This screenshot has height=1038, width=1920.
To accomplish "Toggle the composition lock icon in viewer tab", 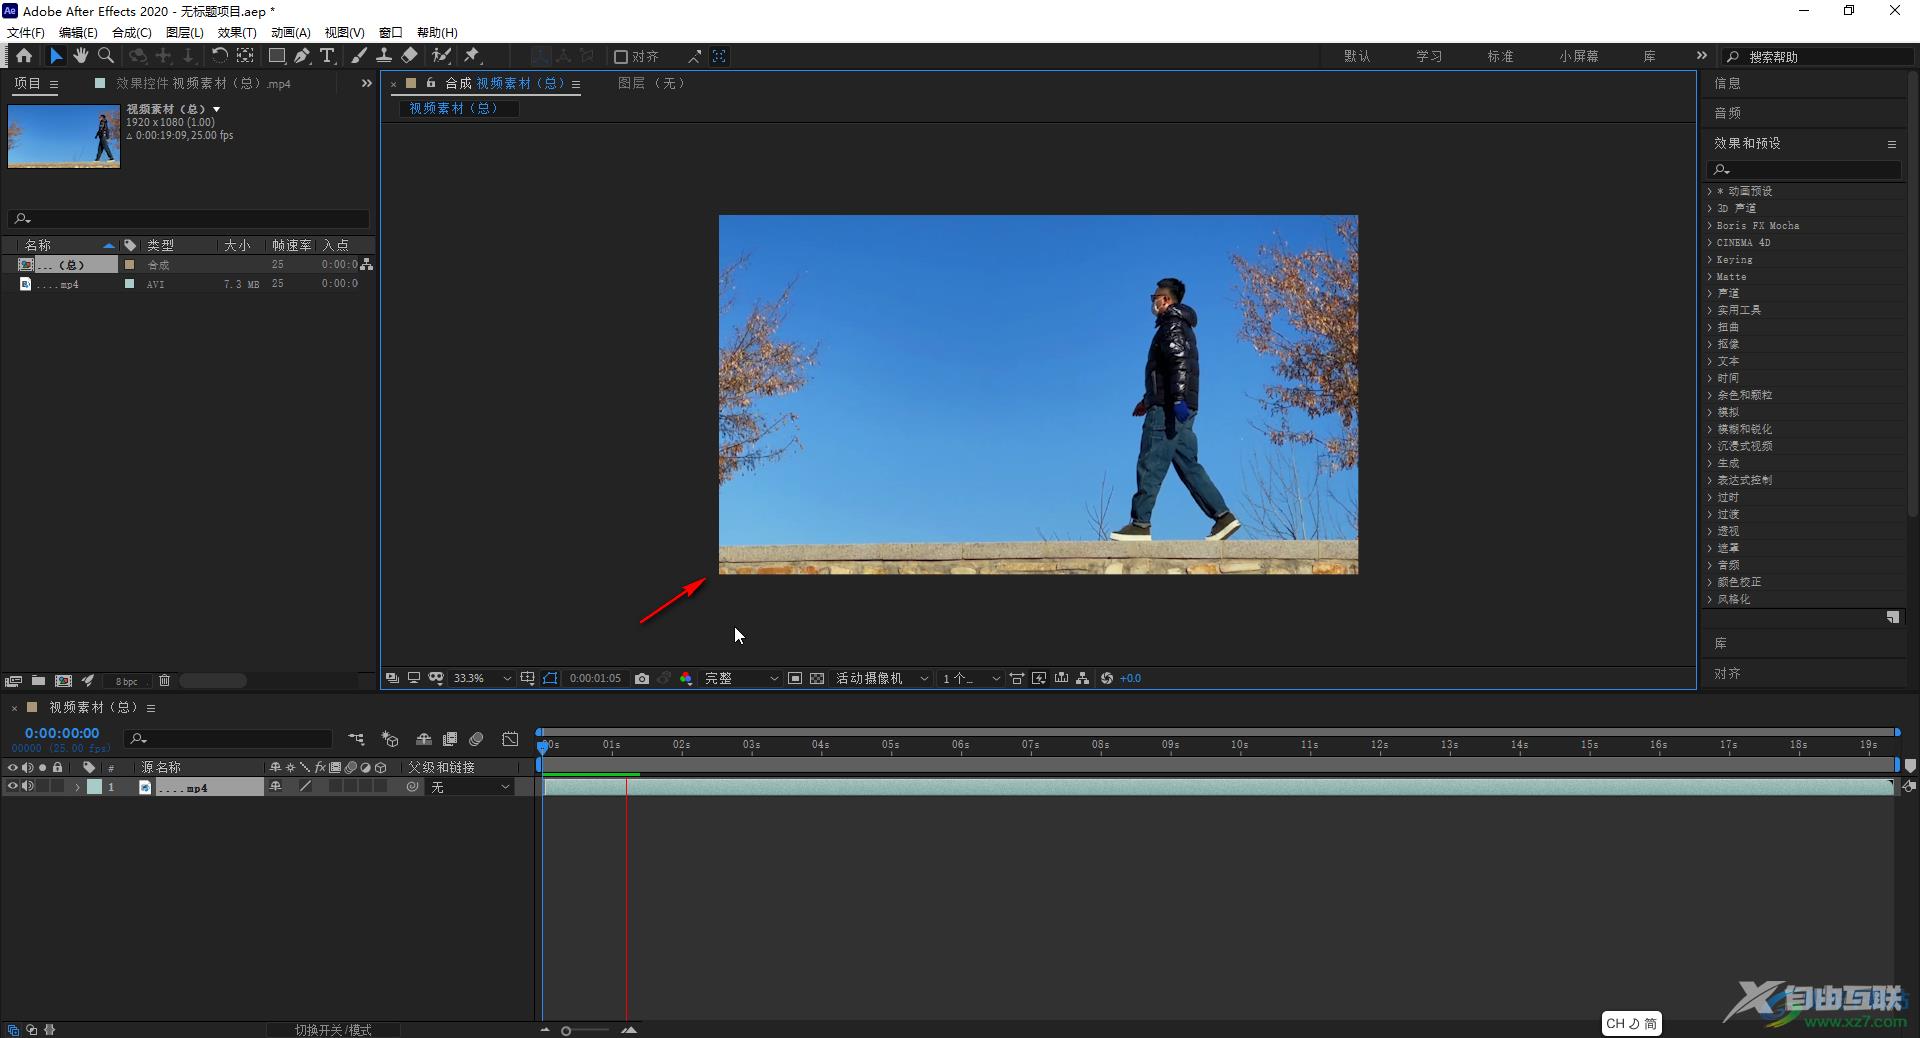I will coord(431,83).
